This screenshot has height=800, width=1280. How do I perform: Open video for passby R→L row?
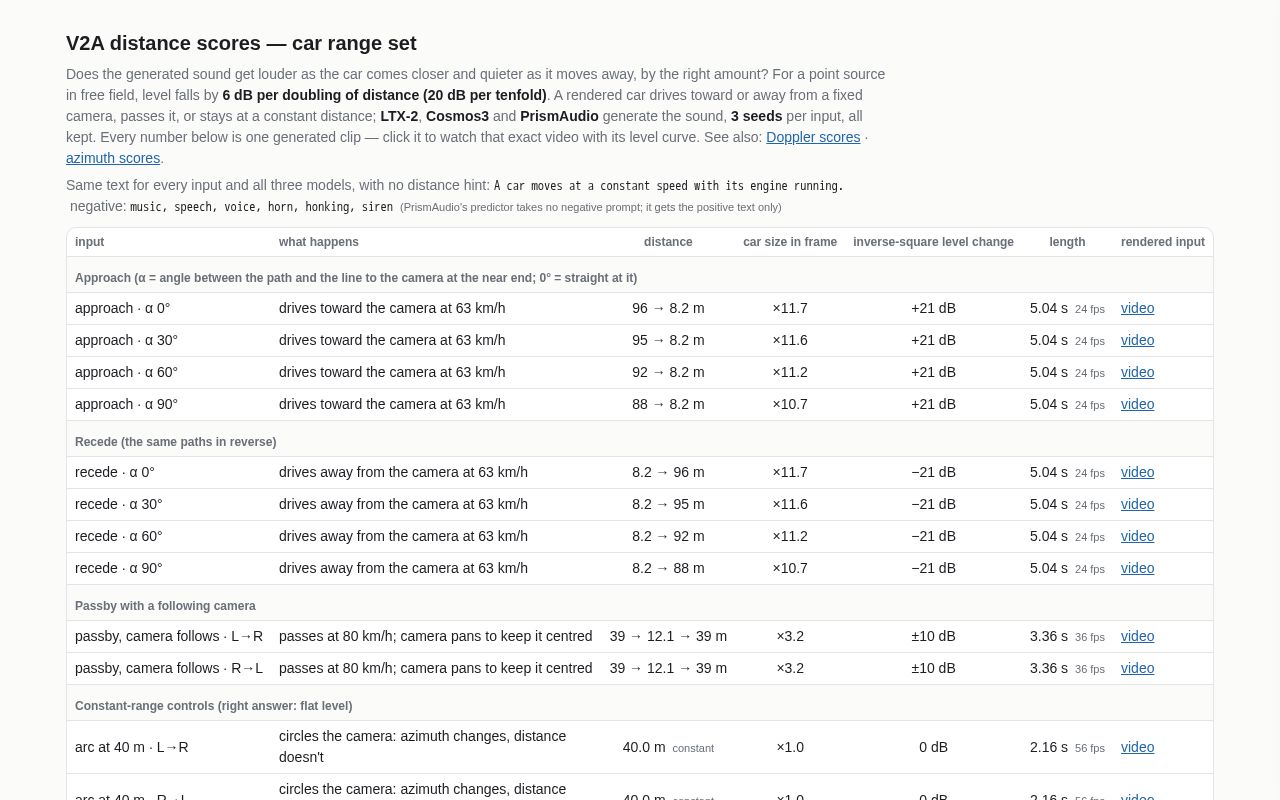click(x=1137, y=668)
